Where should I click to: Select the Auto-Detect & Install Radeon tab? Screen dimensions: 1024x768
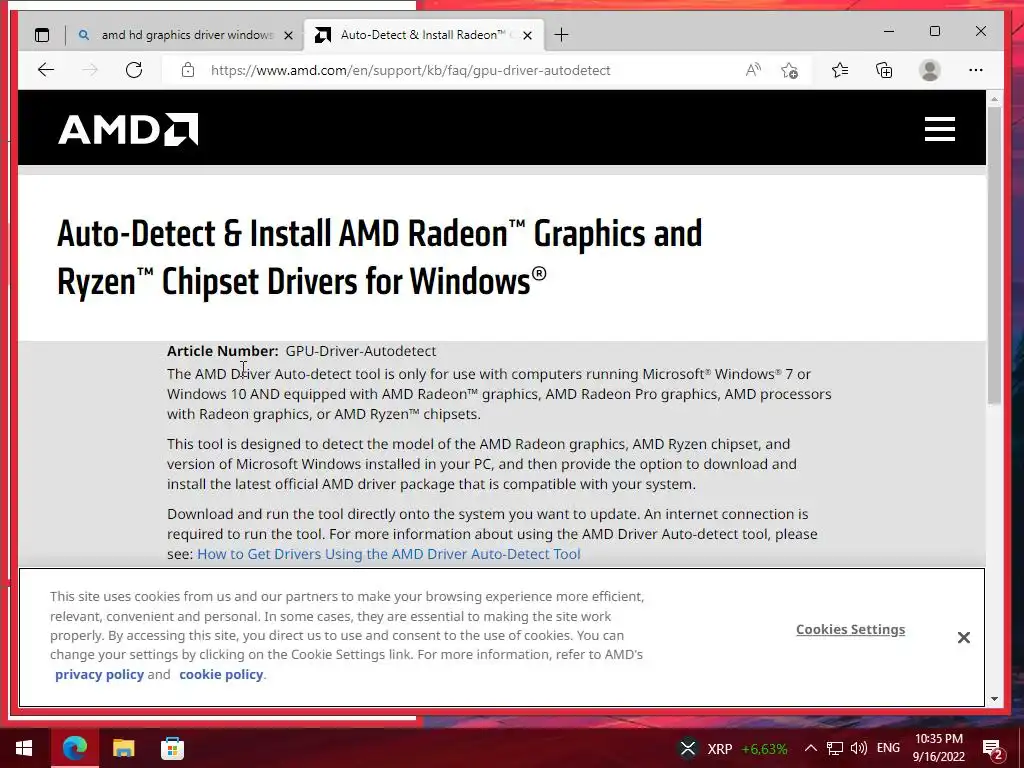423,35
